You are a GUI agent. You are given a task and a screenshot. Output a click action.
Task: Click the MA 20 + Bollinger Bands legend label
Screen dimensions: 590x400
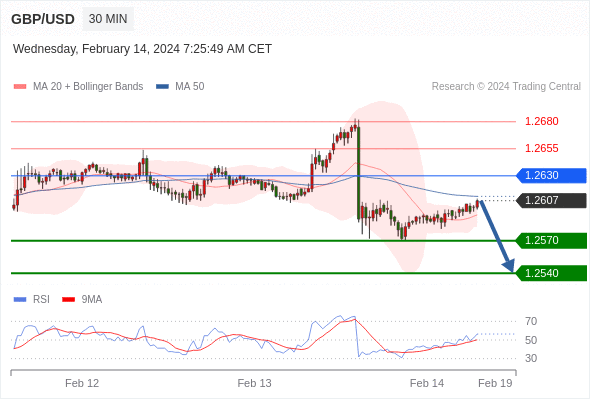pos(88,87)
